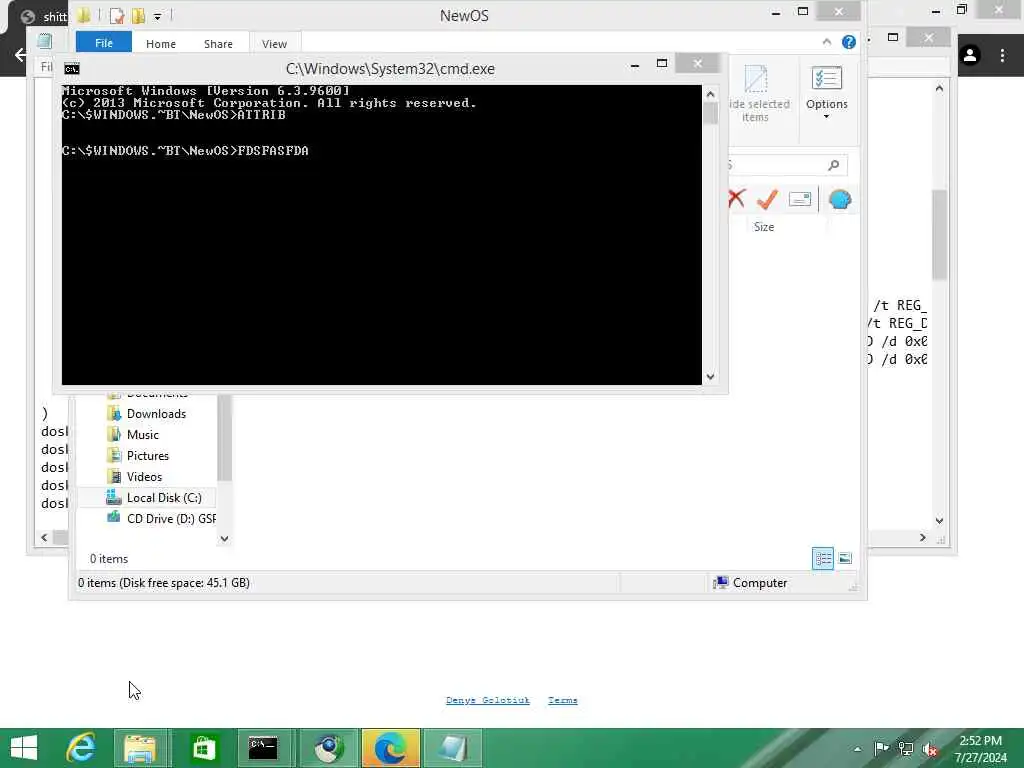Expand the Options dropdown arrow
The image size is (1024, 768).
pyautogui.click(x=826, y=117)
